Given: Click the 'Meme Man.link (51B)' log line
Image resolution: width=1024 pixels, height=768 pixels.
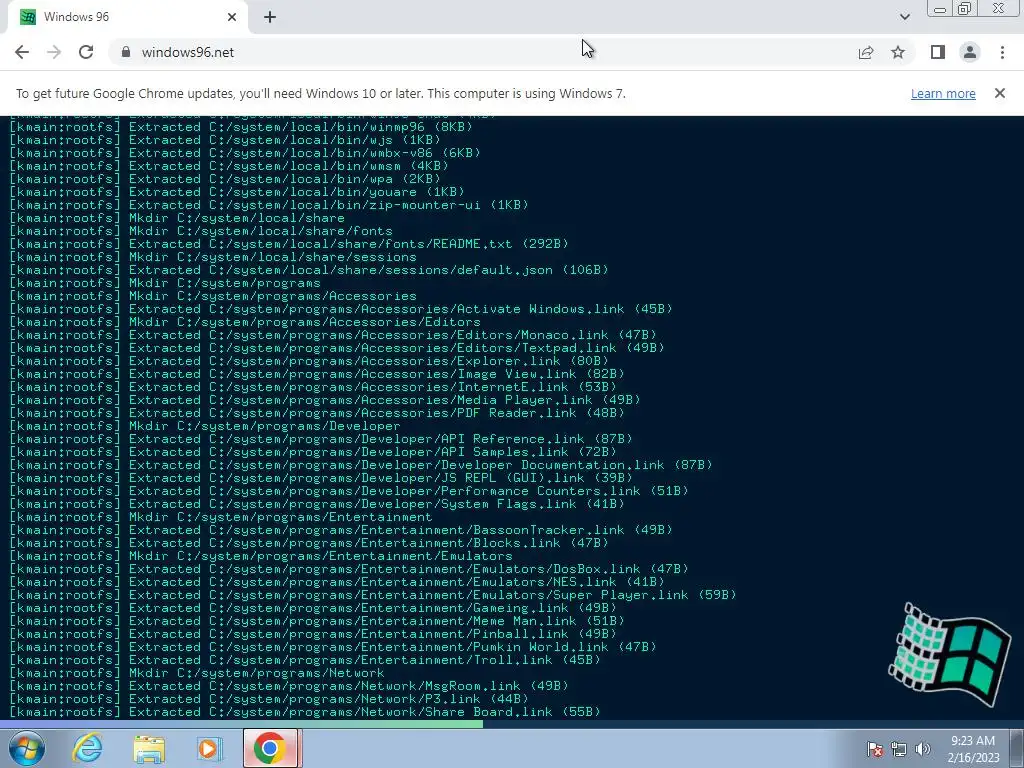Looking at the screenshot, I should pyautogui.click(x=317, y=621).
